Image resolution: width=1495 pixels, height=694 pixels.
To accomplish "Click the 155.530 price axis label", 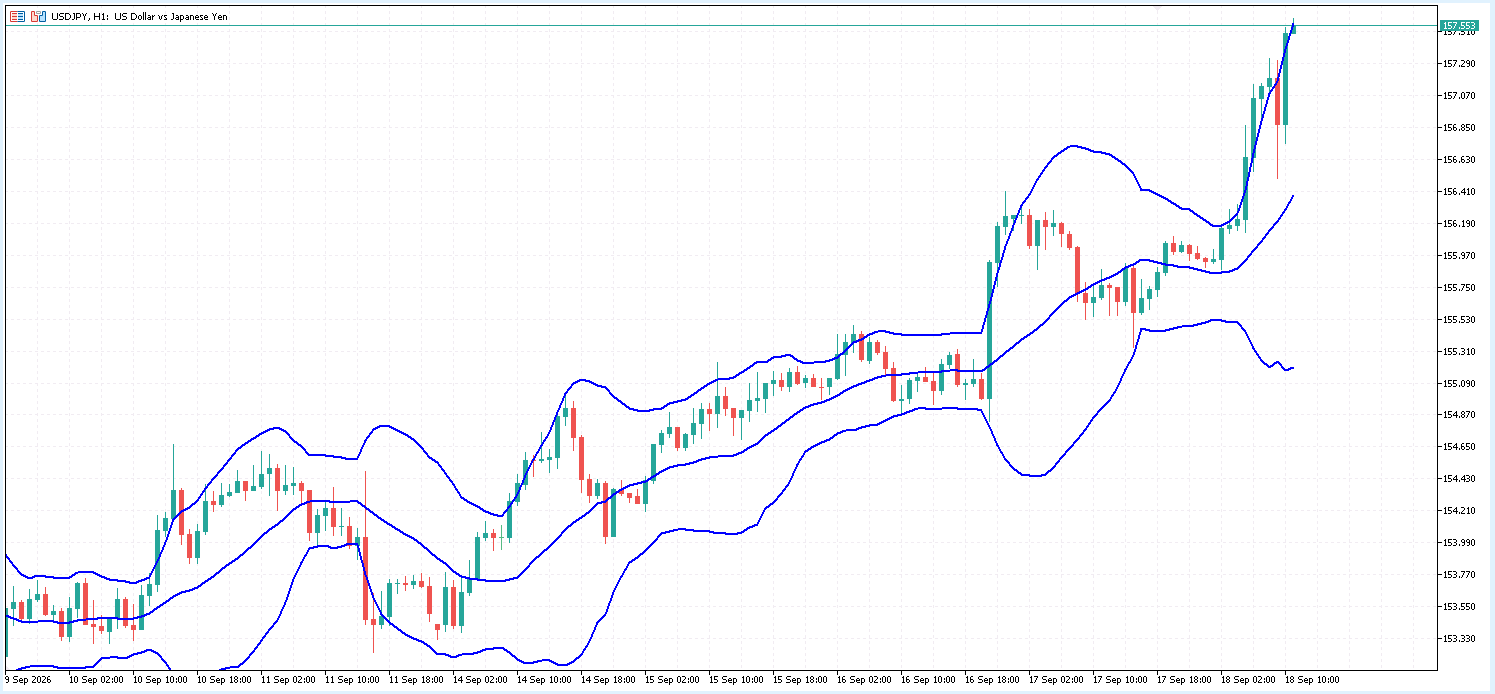I will (x=1460, y=320).
